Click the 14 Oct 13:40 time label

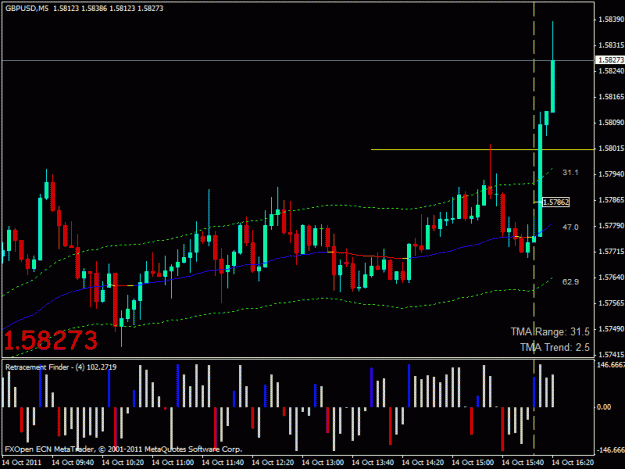click(373, 463)
